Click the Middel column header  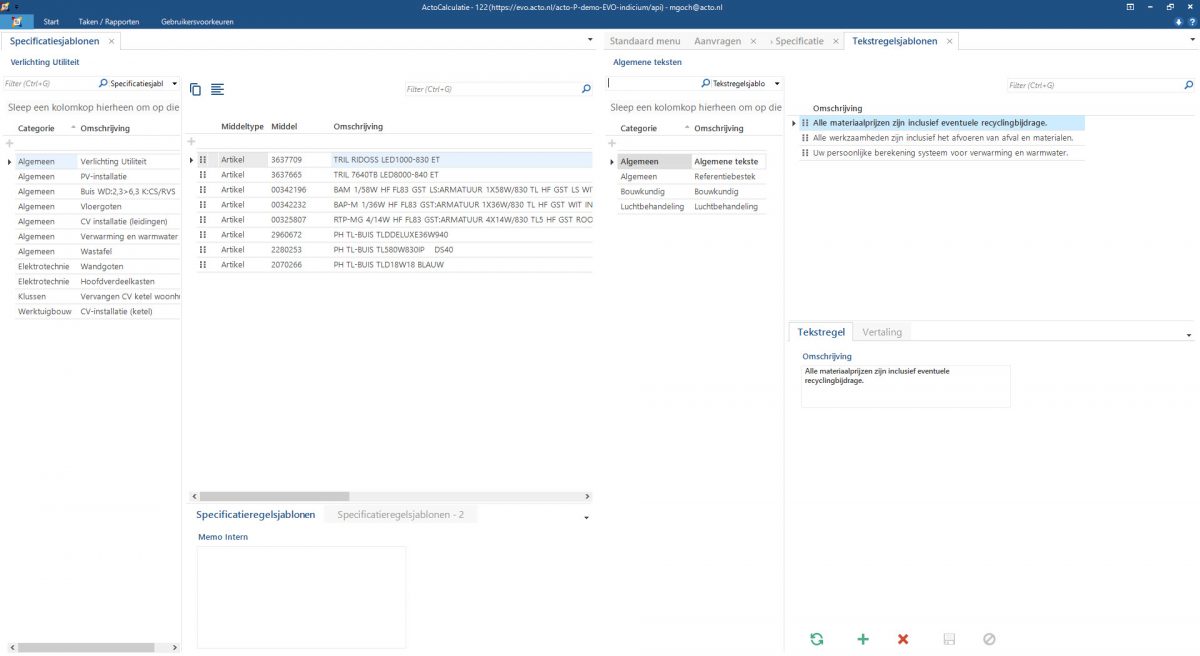pyautogui.click(x=284, y=126)
